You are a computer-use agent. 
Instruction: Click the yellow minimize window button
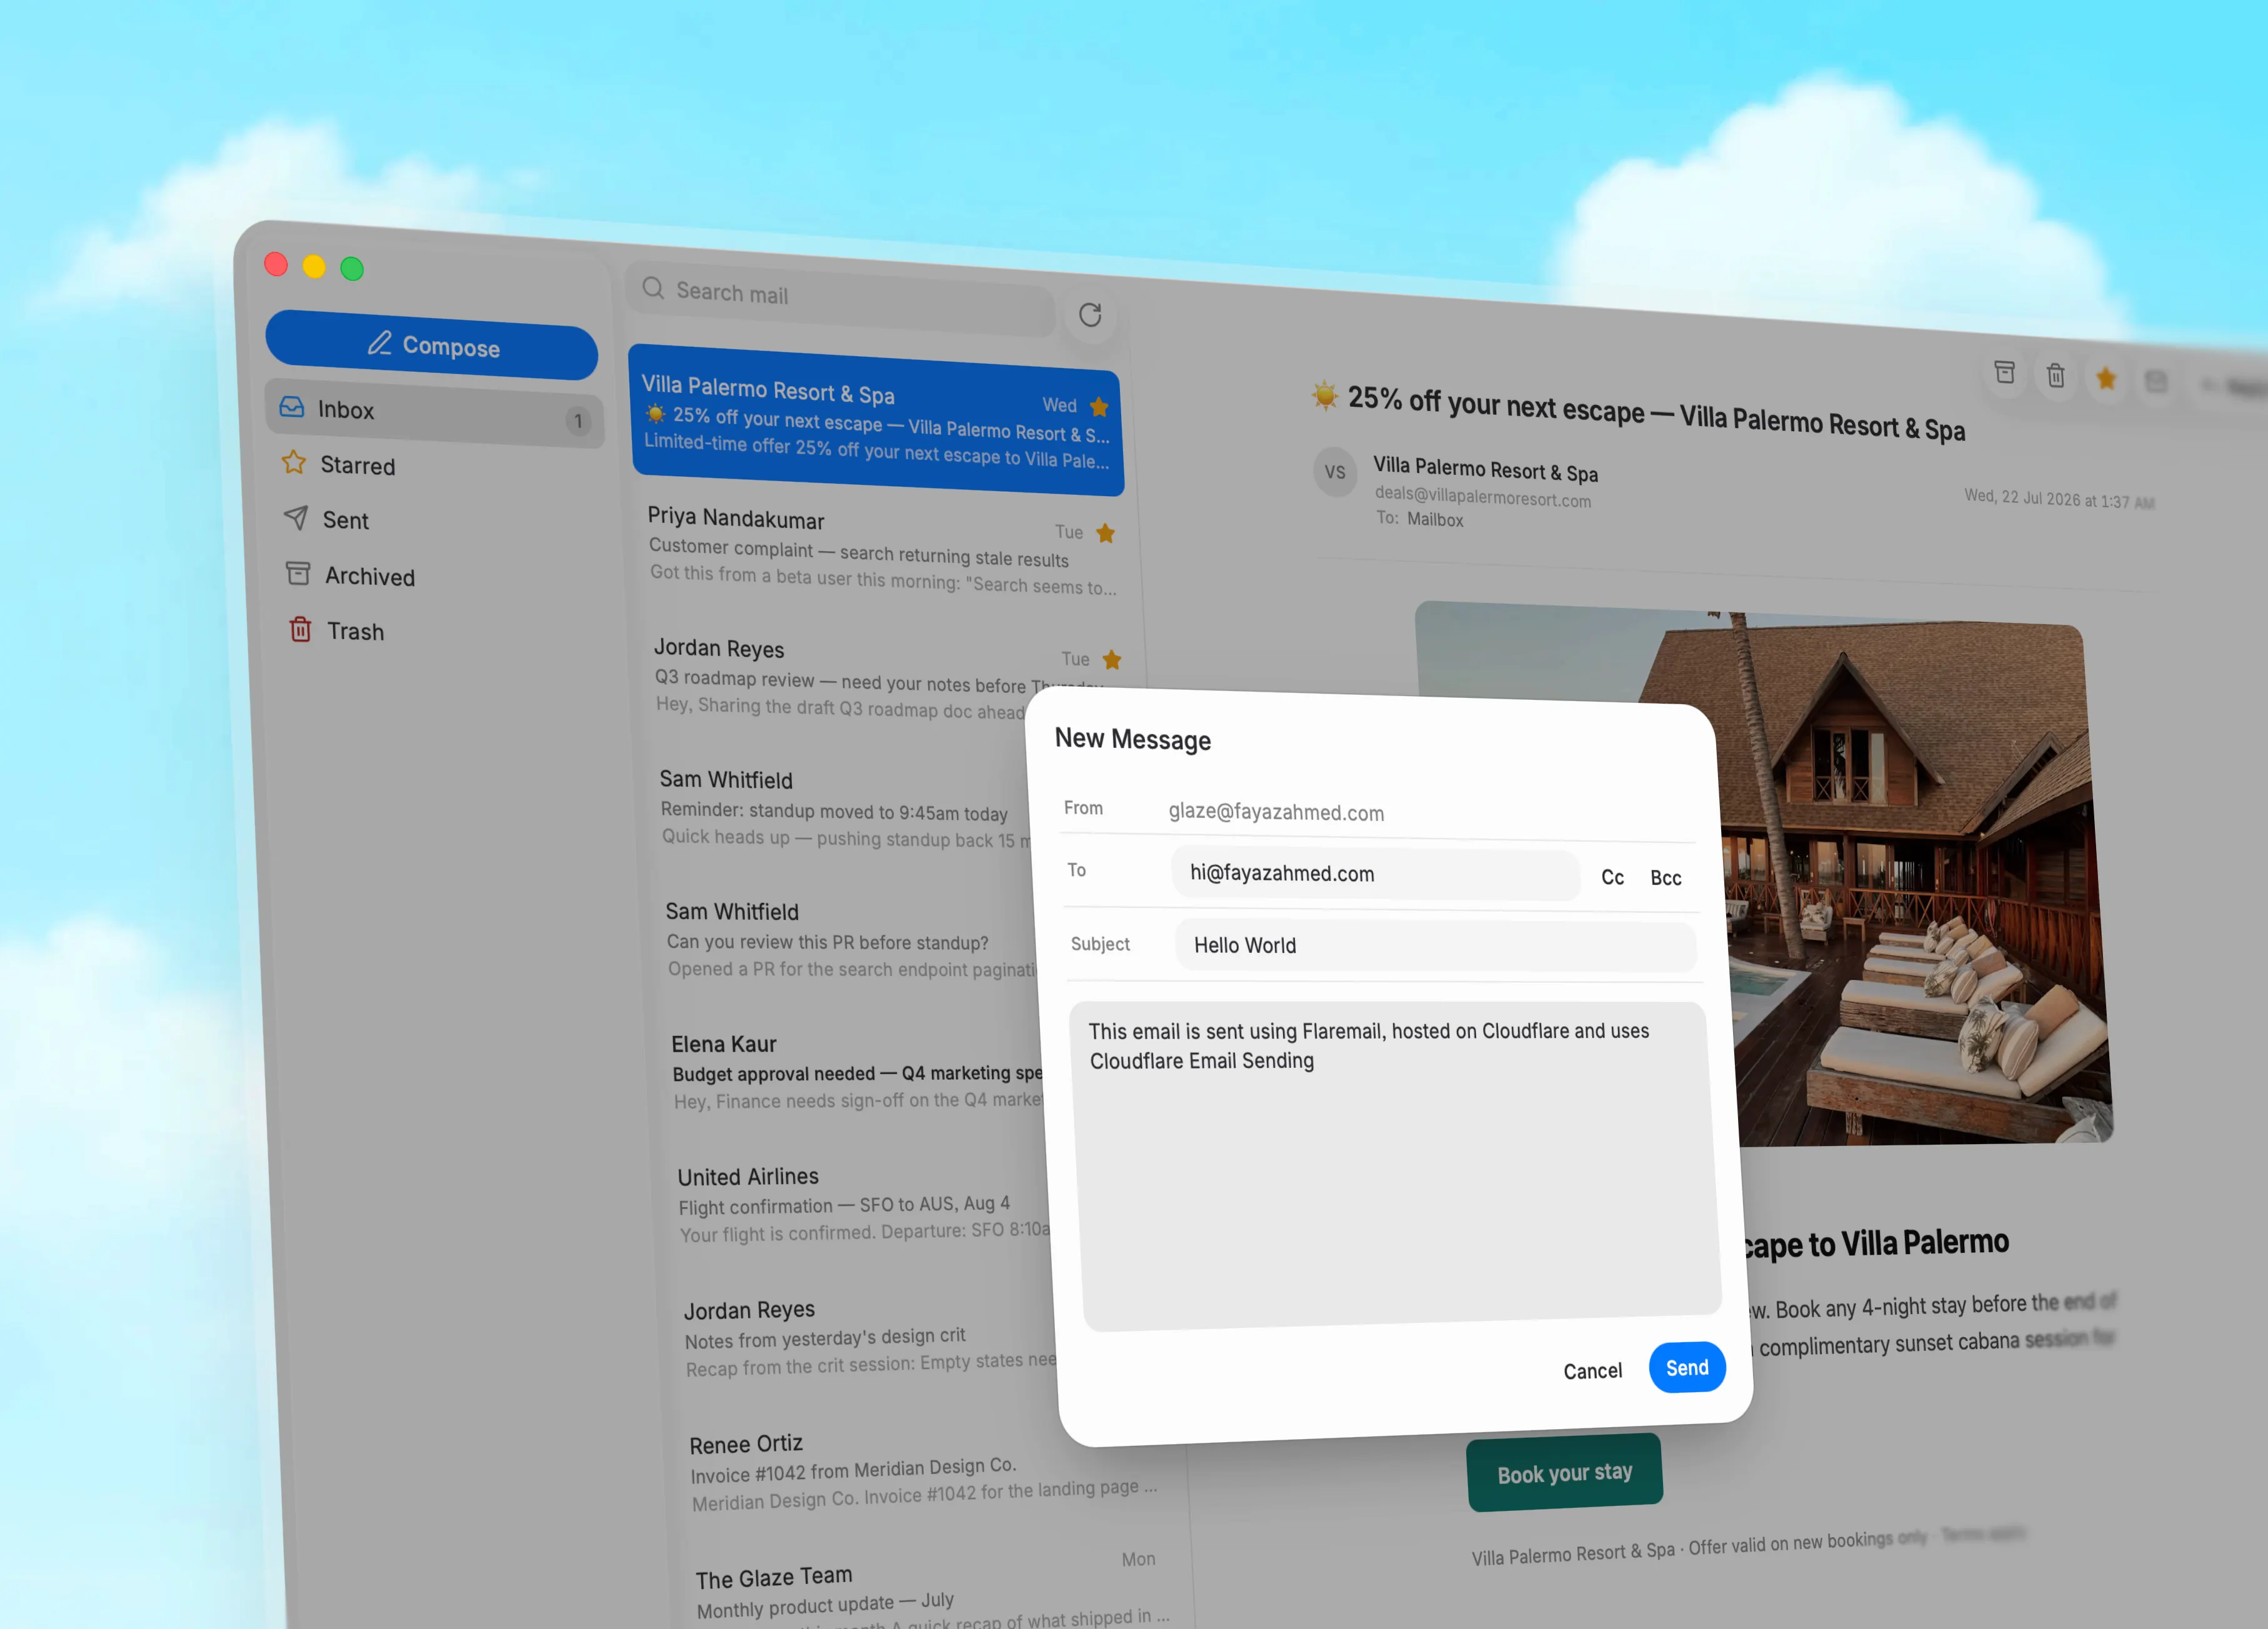[314, 266]
